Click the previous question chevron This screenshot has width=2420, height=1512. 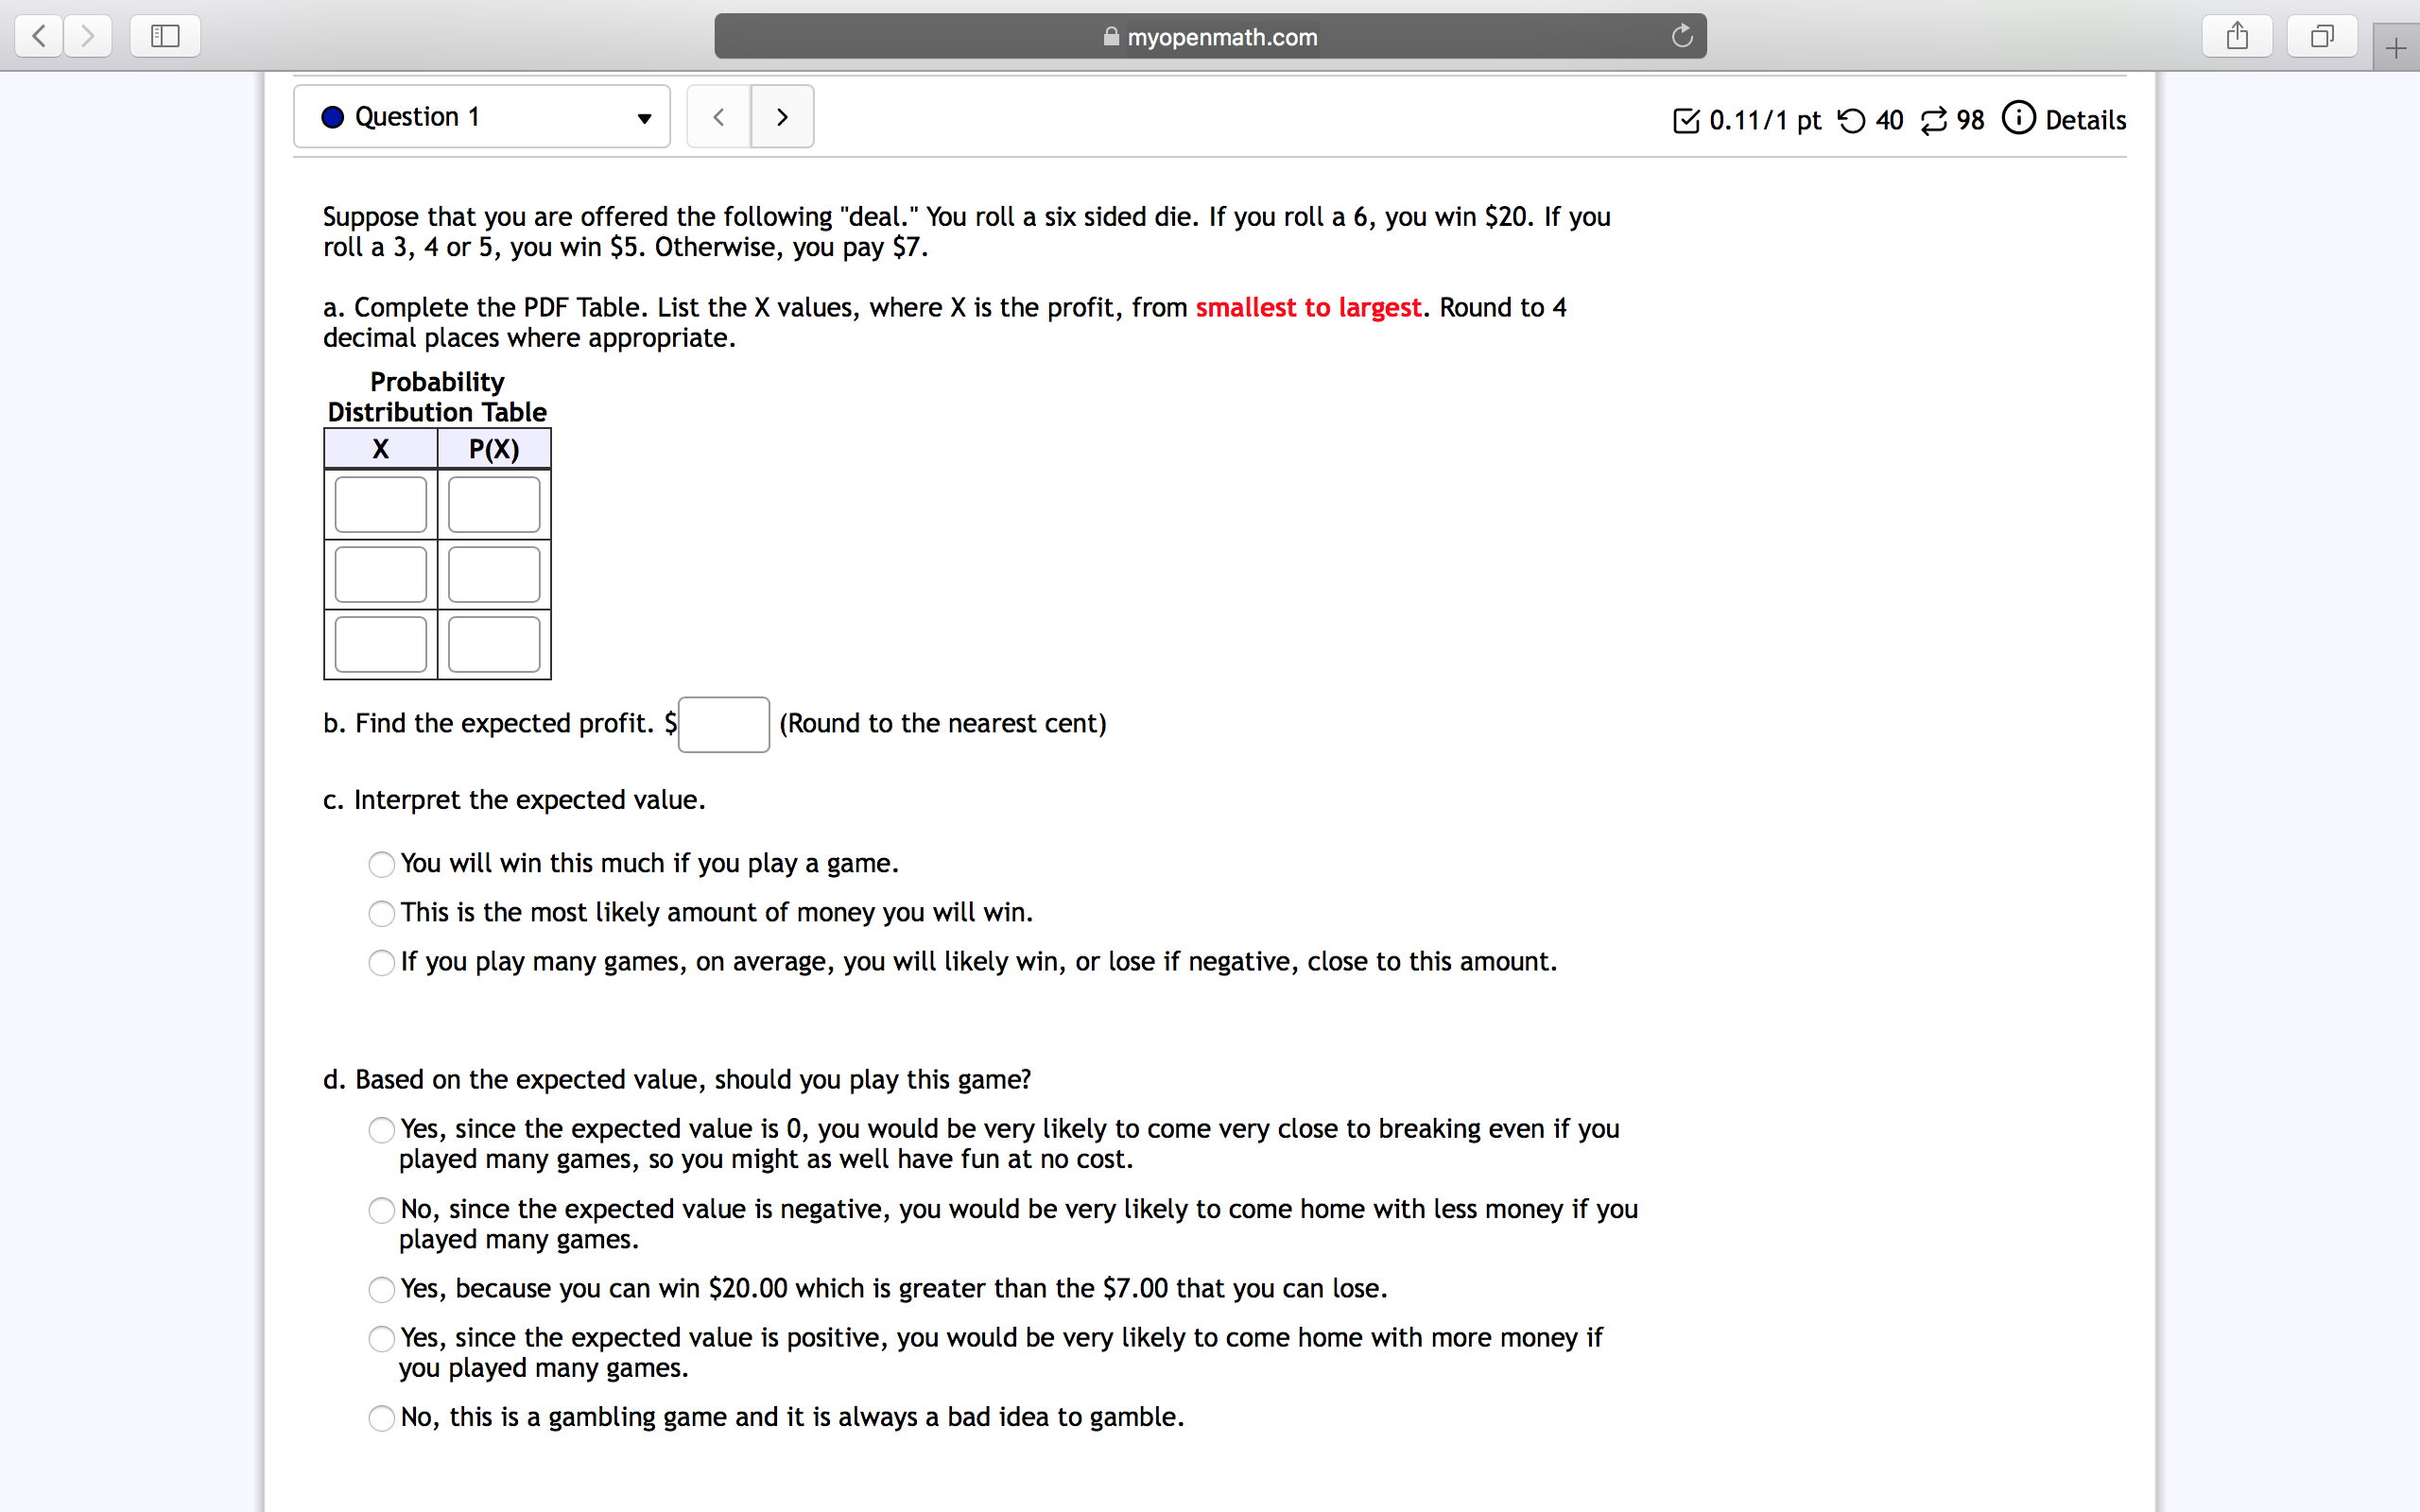(718, 116)
